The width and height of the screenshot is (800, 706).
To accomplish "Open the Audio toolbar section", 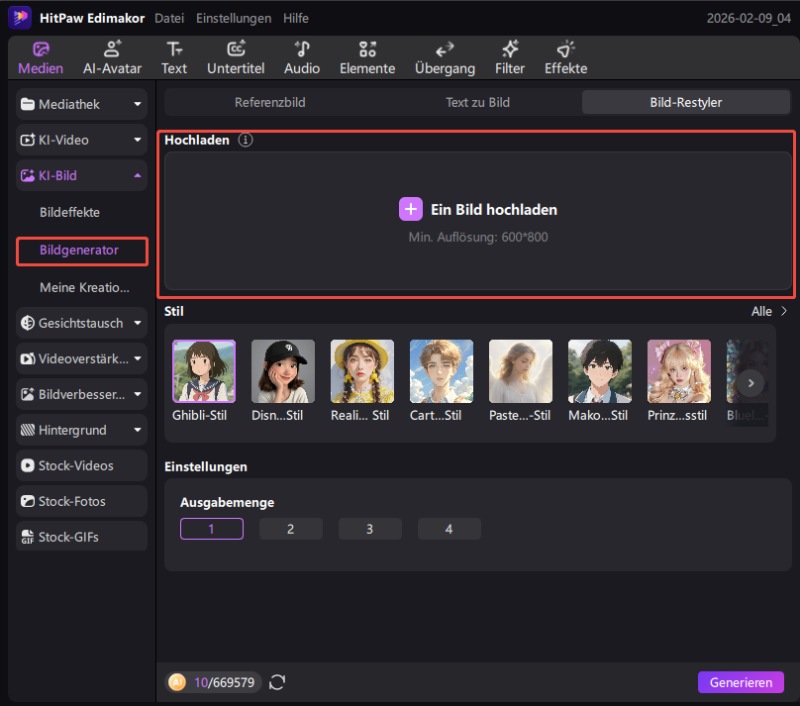I will 302,58.
